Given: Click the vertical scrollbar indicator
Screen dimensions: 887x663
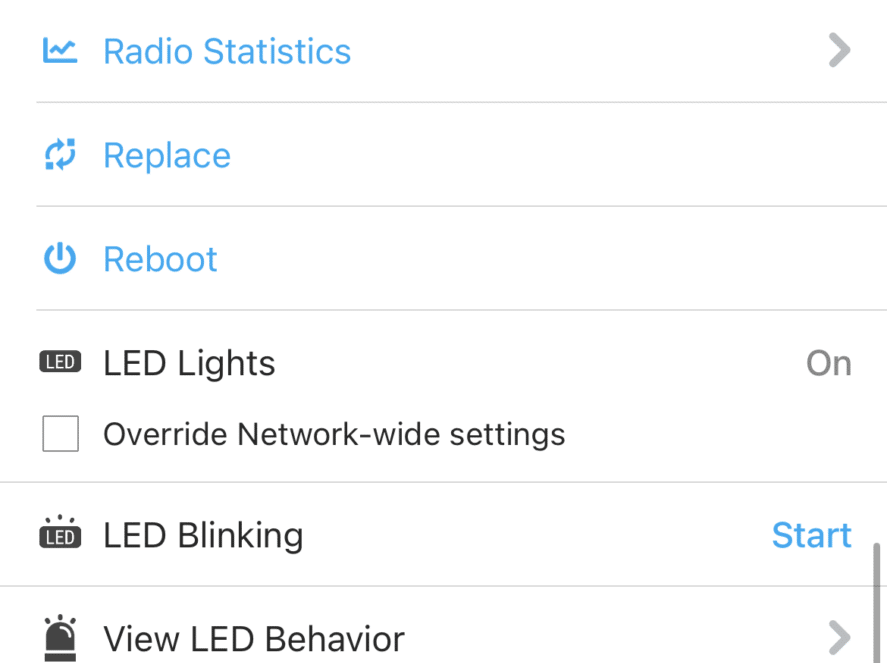Looking at the screenshot, I should (876, 603).
